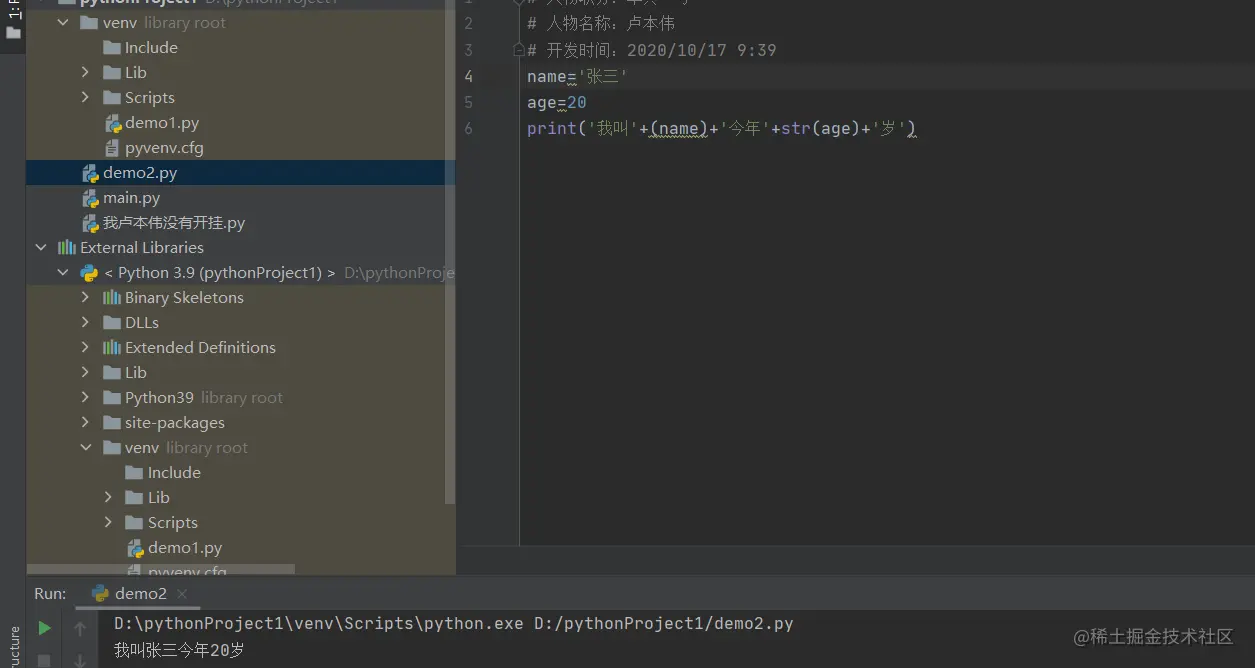Expand the Extended Definitions node
The image size is (1255, 668).
click(85, 347)
